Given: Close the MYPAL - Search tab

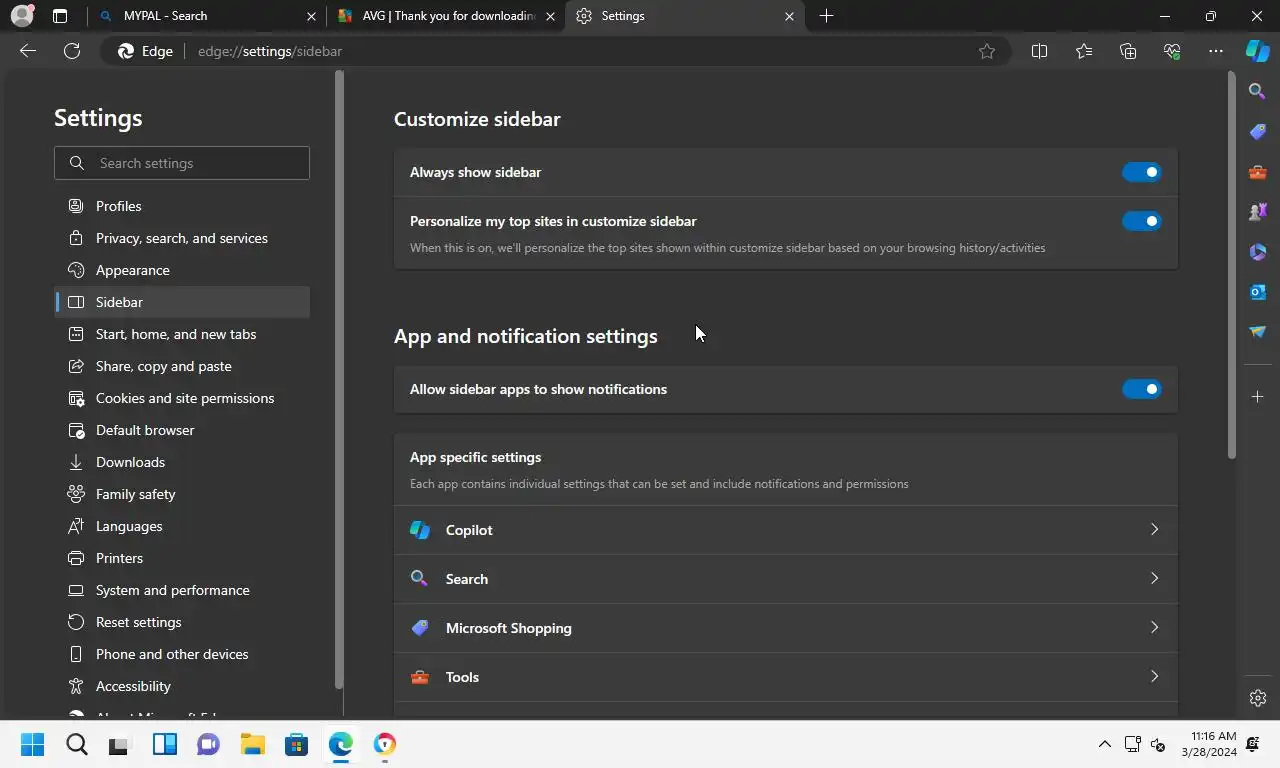Looking at the screenshot, I should [x=311, y=16].
